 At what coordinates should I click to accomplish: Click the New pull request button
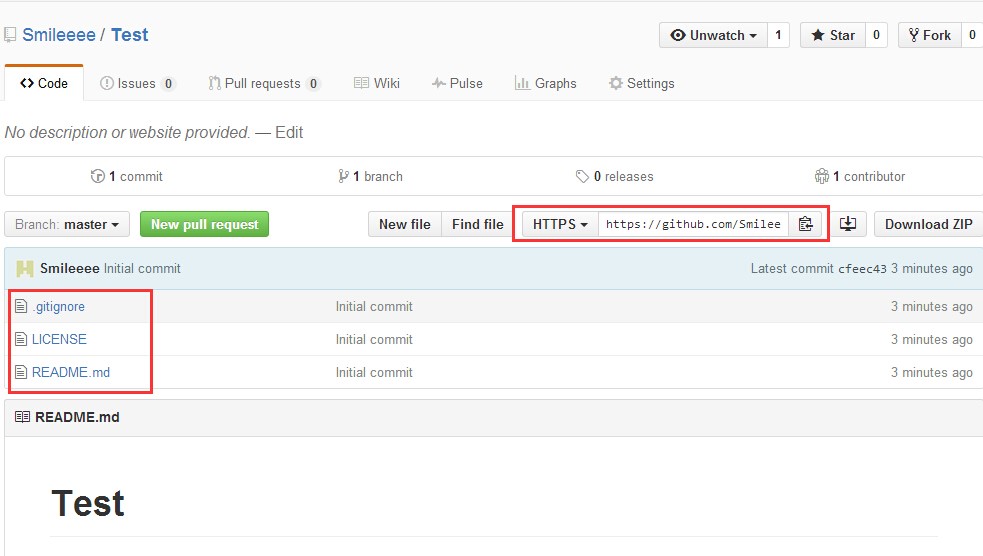pyautogui.click(x=204, y=224)
